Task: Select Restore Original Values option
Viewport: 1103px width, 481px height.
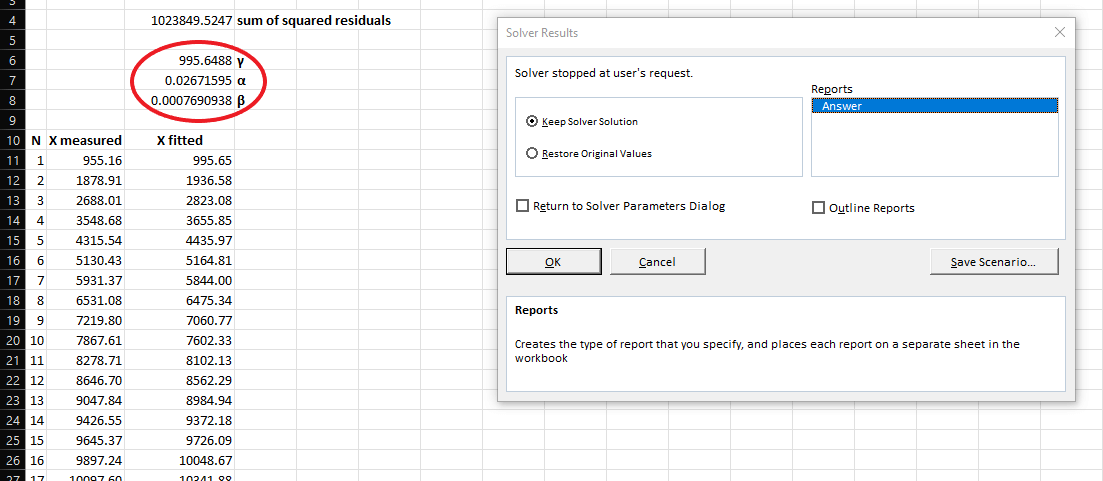Action: [532, 153]
